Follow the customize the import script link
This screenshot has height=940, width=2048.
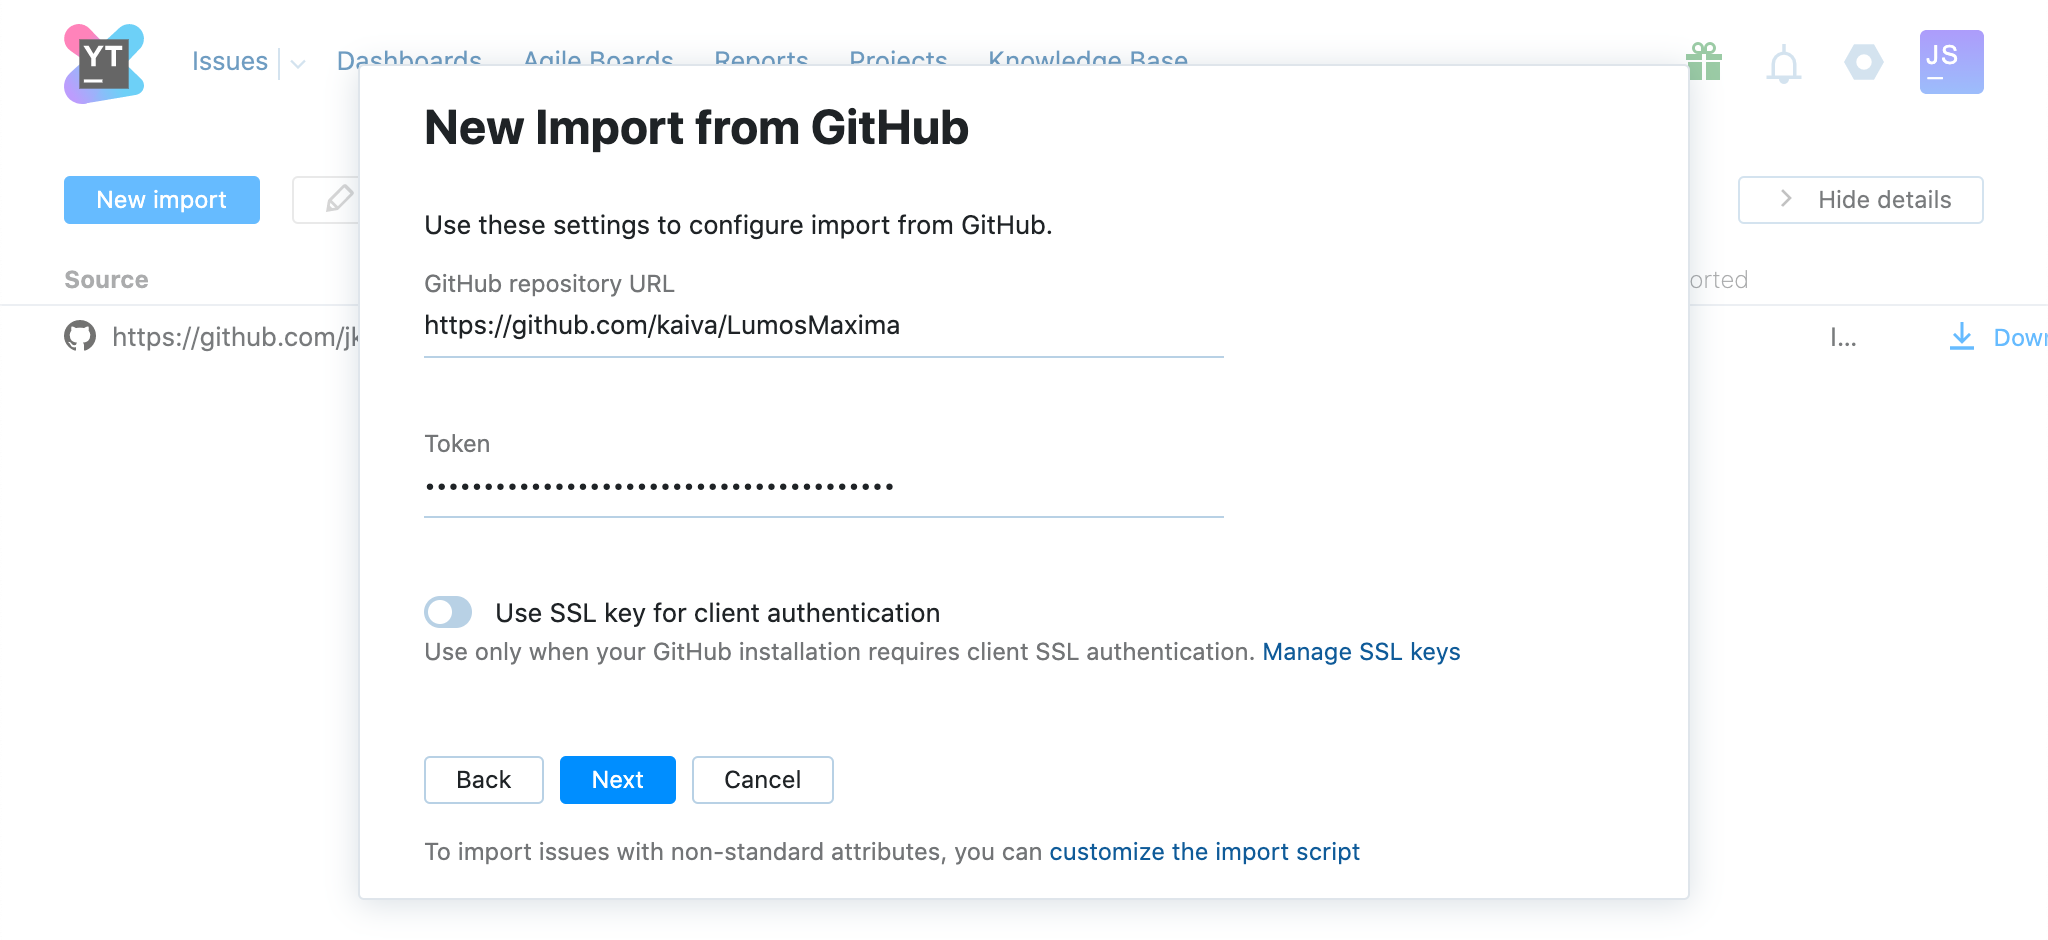point(1204,852)
